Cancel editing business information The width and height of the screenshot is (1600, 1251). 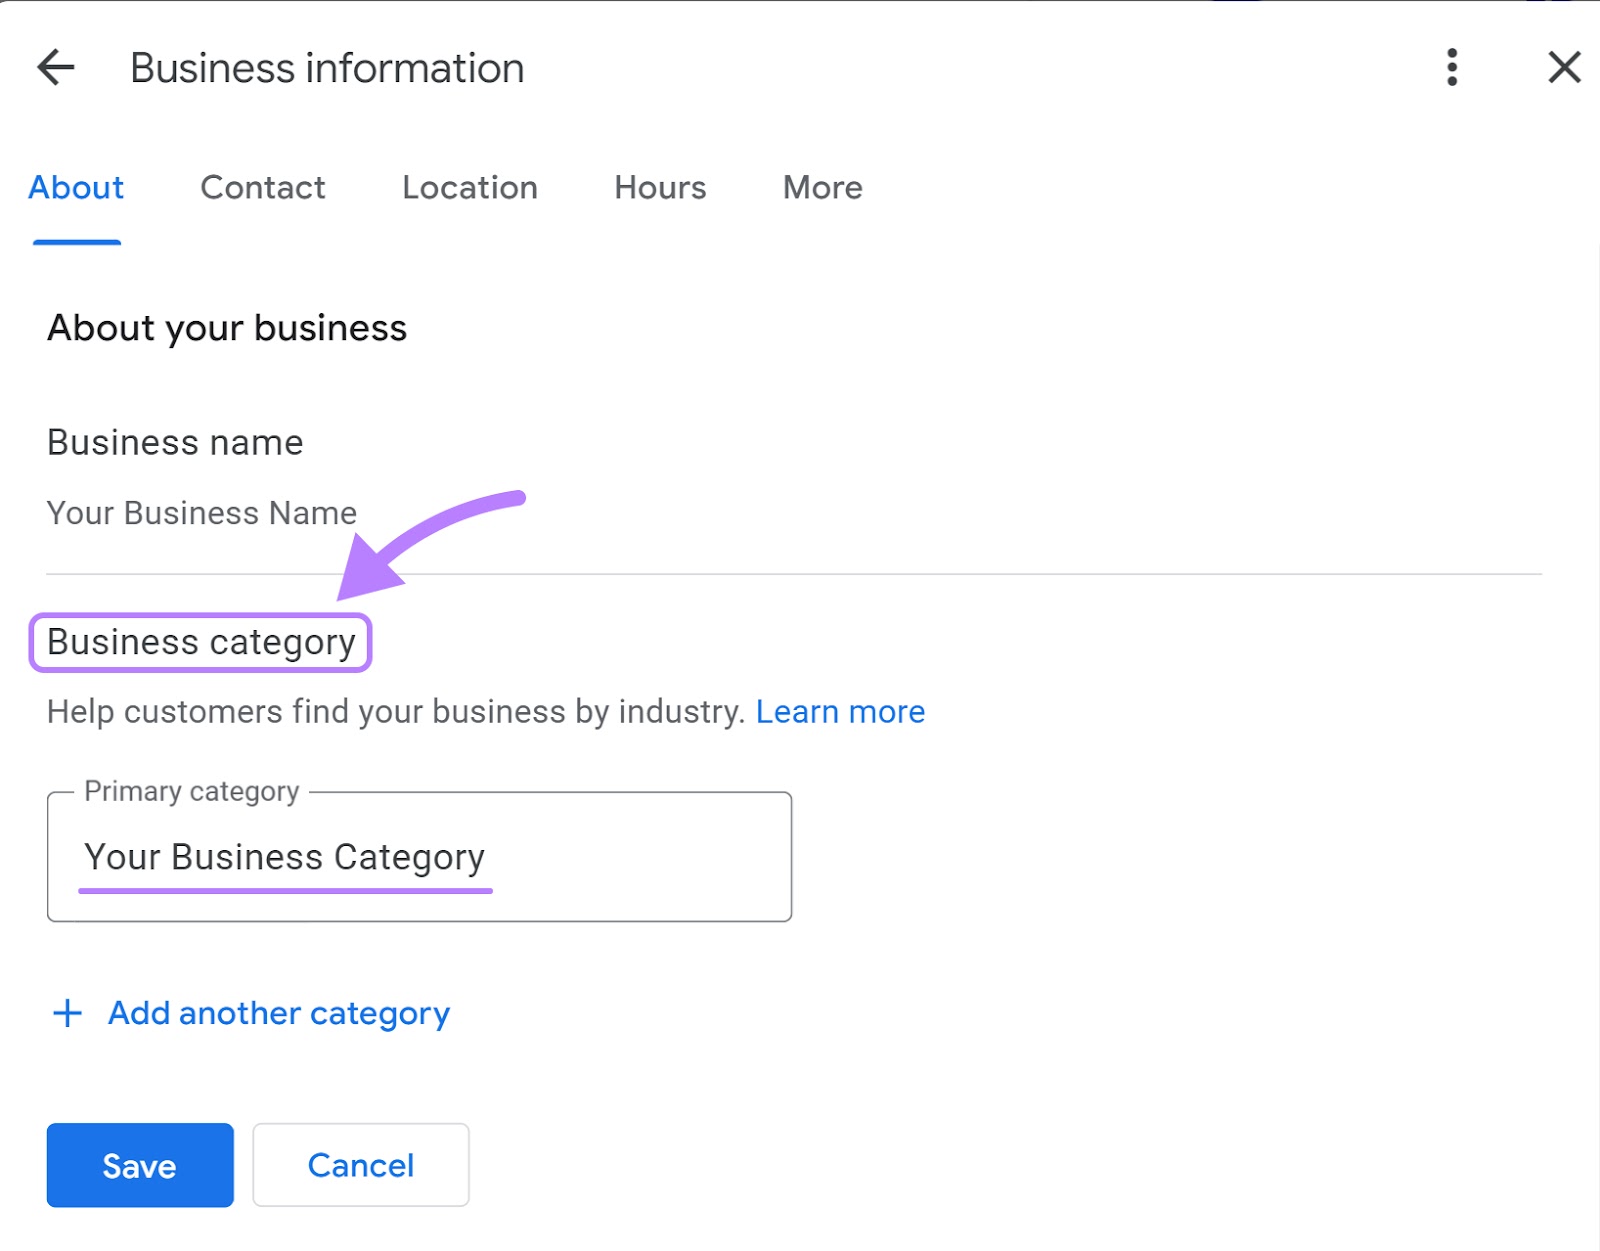click(361, 1165)
